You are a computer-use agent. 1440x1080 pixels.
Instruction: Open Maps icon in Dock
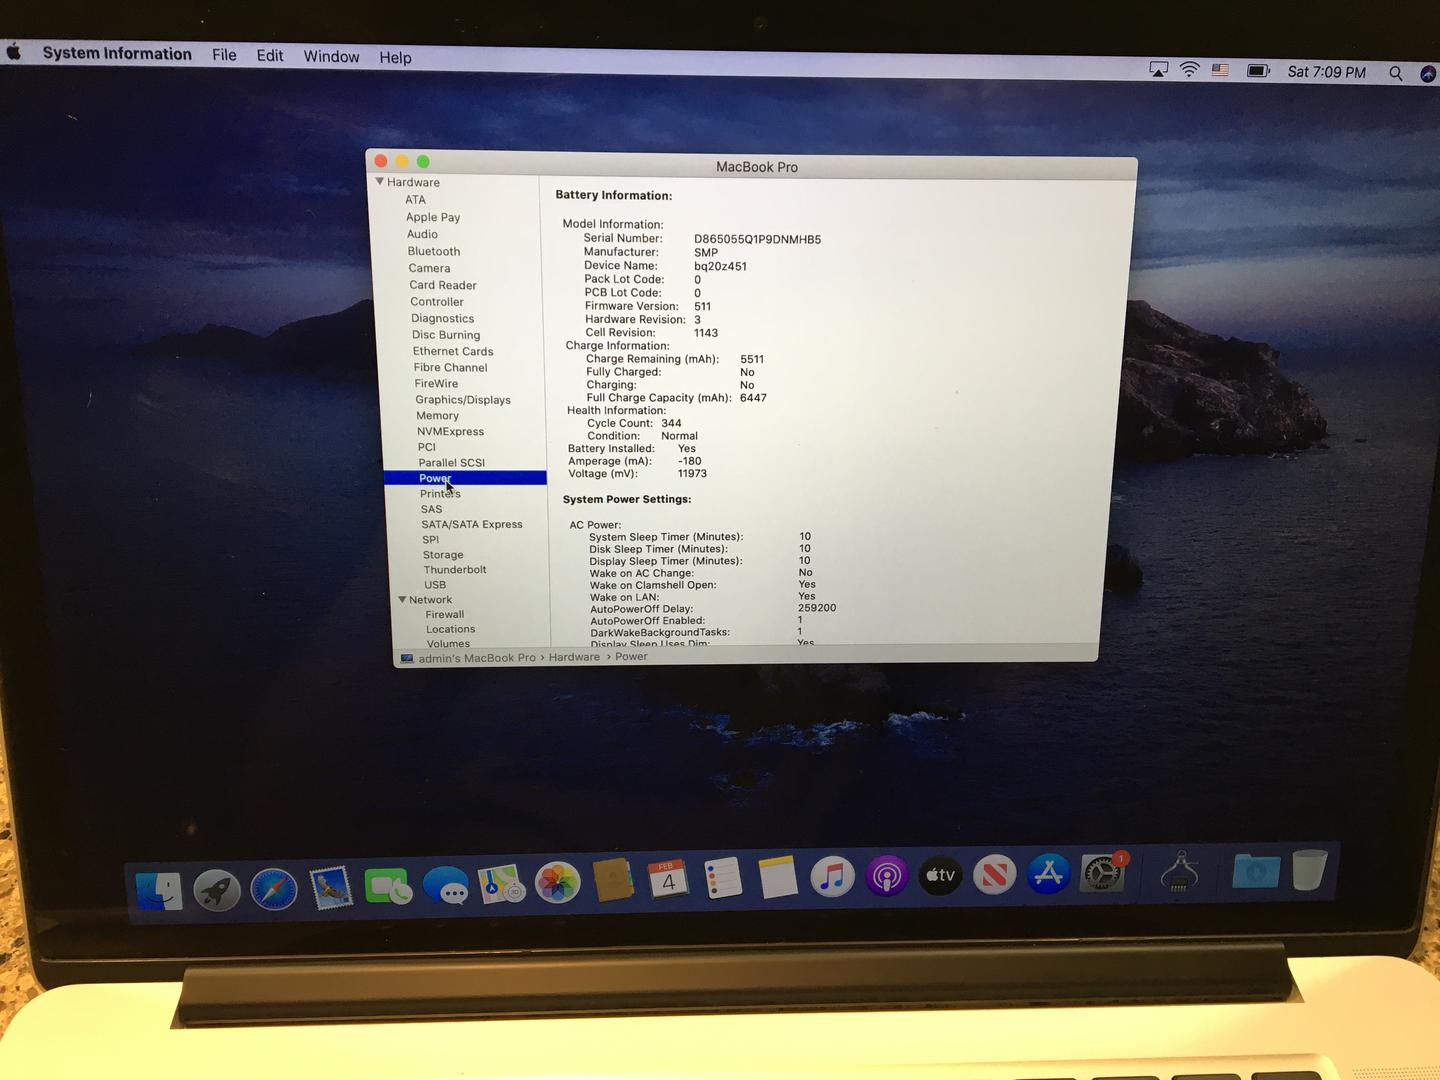point(502,884)
